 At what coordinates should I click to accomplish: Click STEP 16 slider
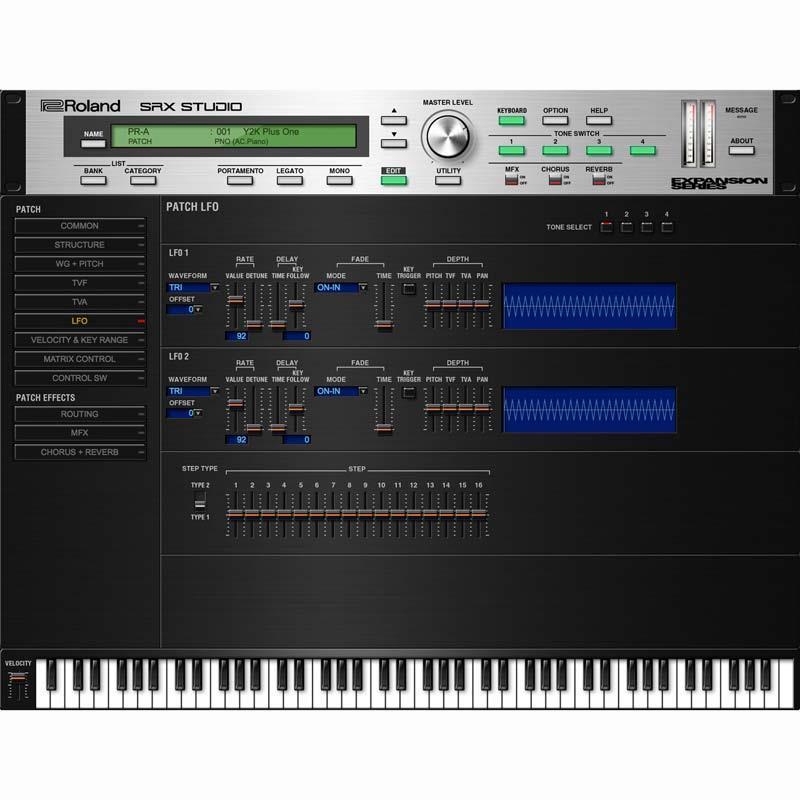(x=479, y=514)
